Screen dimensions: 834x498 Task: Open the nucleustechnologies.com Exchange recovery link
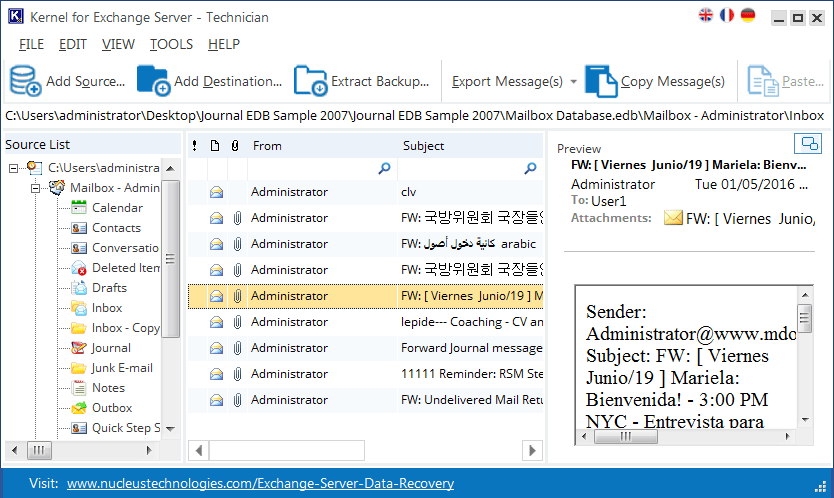[x=261, y=483]
